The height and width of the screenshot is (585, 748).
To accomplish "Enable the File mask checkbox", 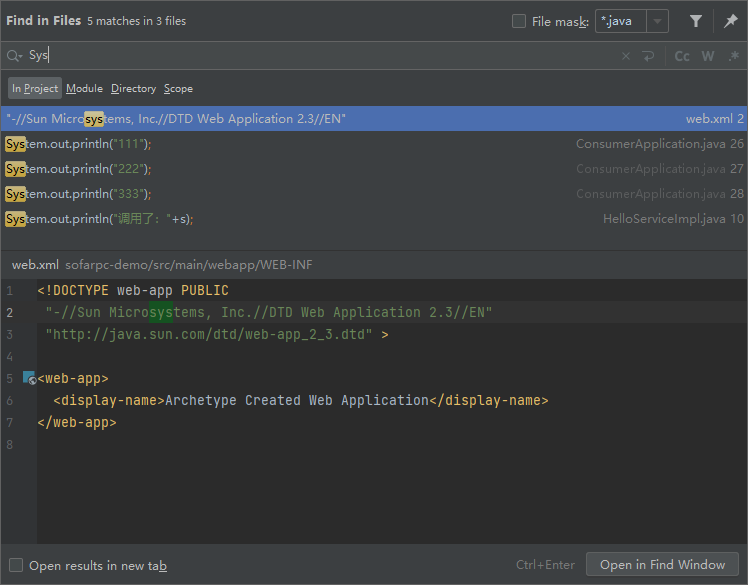I will pyautogui.click(x=519, y=21).
